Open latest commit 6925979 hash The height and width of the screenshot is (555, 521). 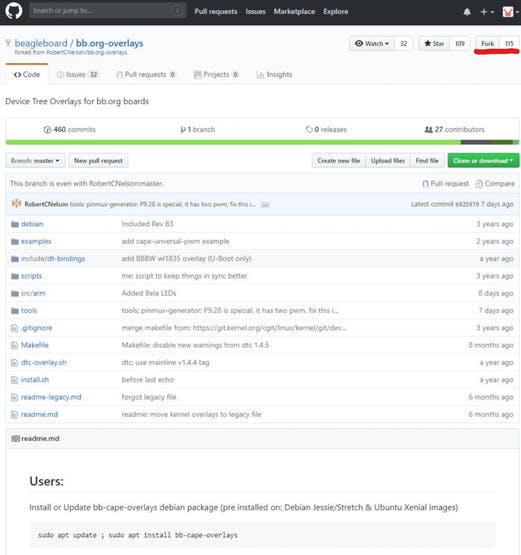466,204
